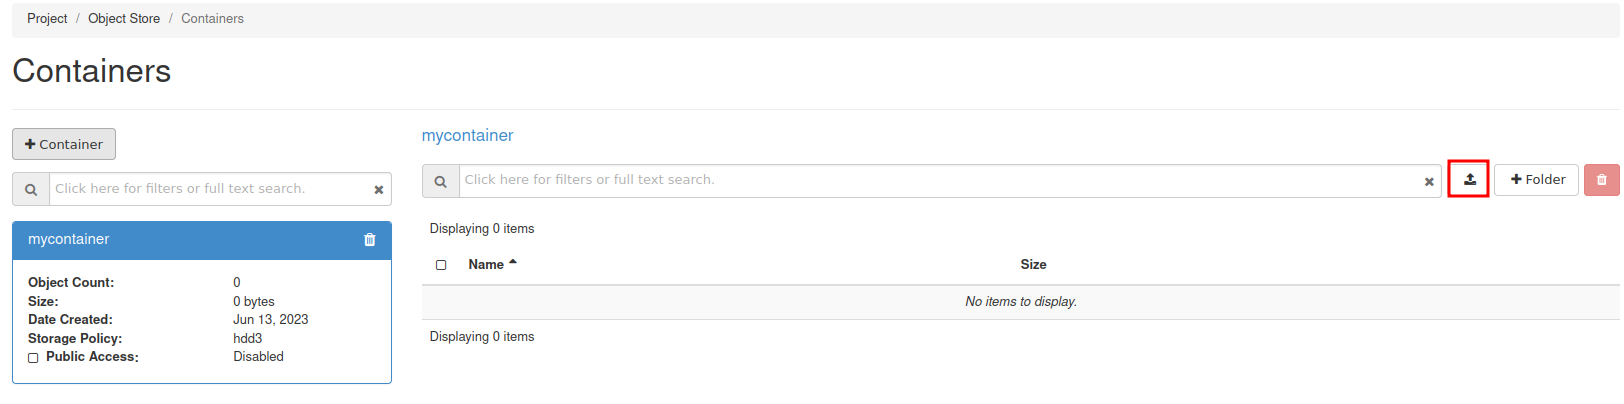Click the object search magnifier icon

[440, 181]
